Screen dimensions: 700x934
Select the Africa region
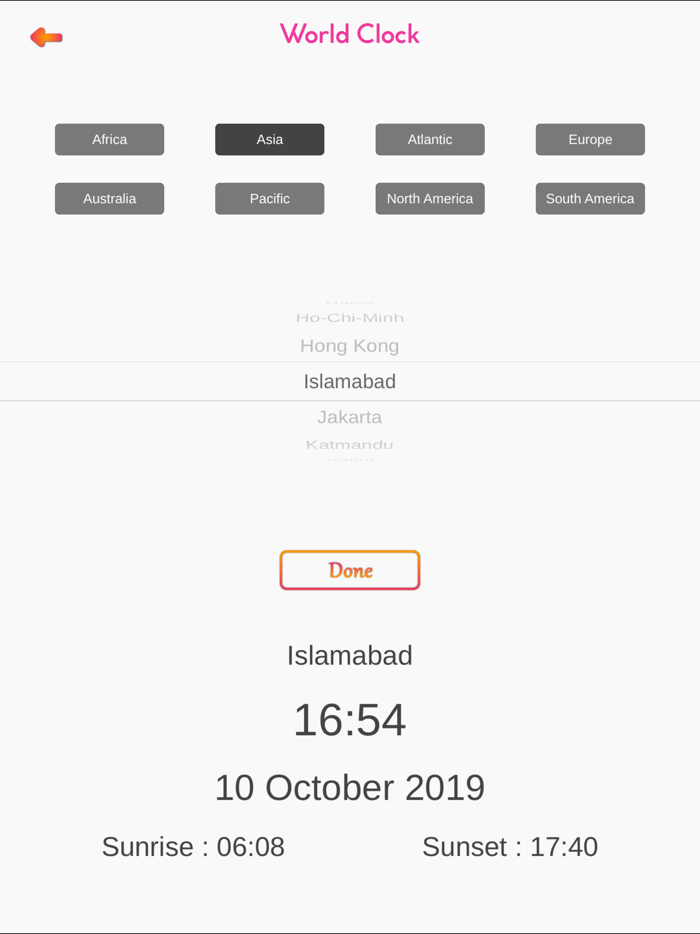click(109, 139)
